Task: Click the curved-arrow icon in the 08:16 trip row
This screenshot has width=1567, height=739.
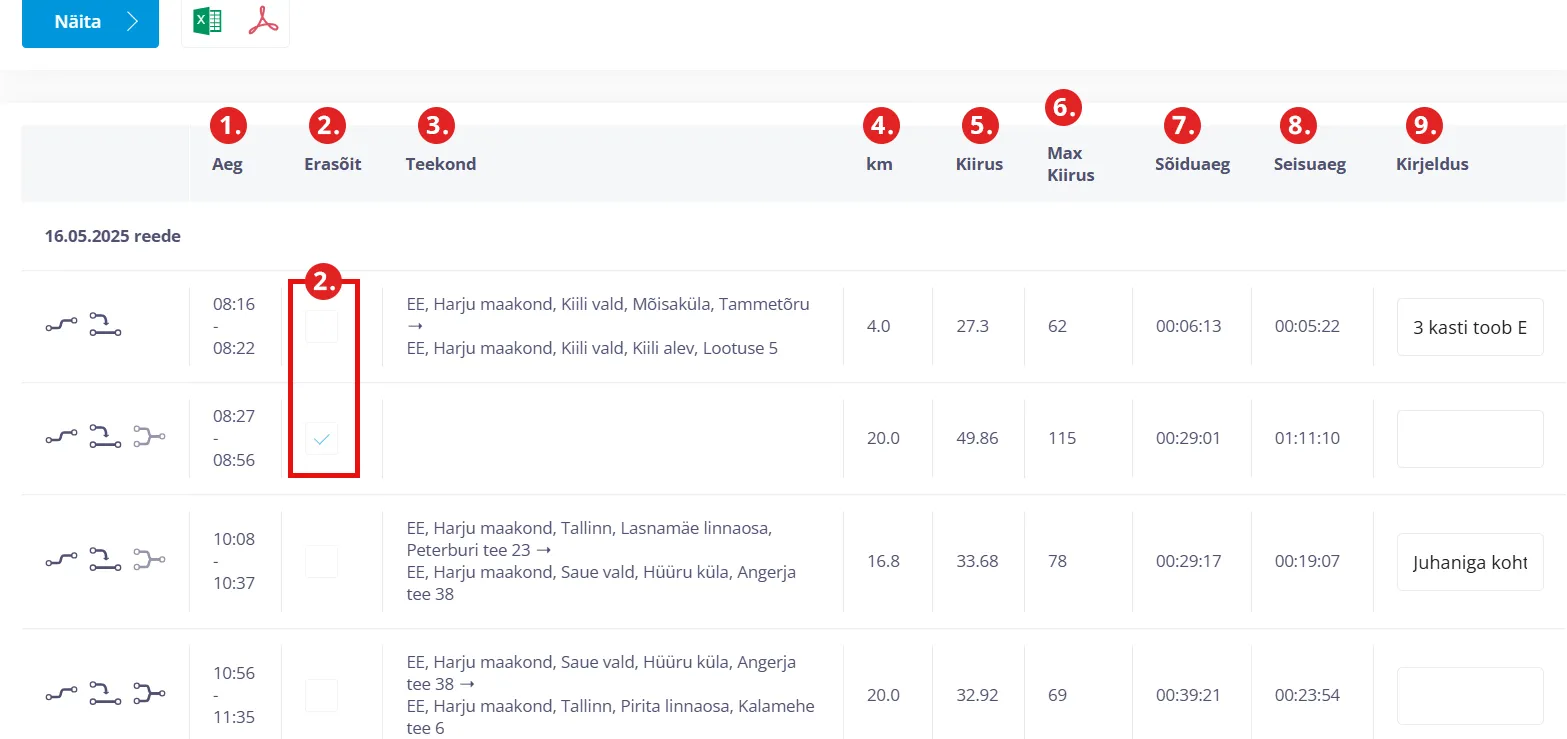Action: point(105,325)
